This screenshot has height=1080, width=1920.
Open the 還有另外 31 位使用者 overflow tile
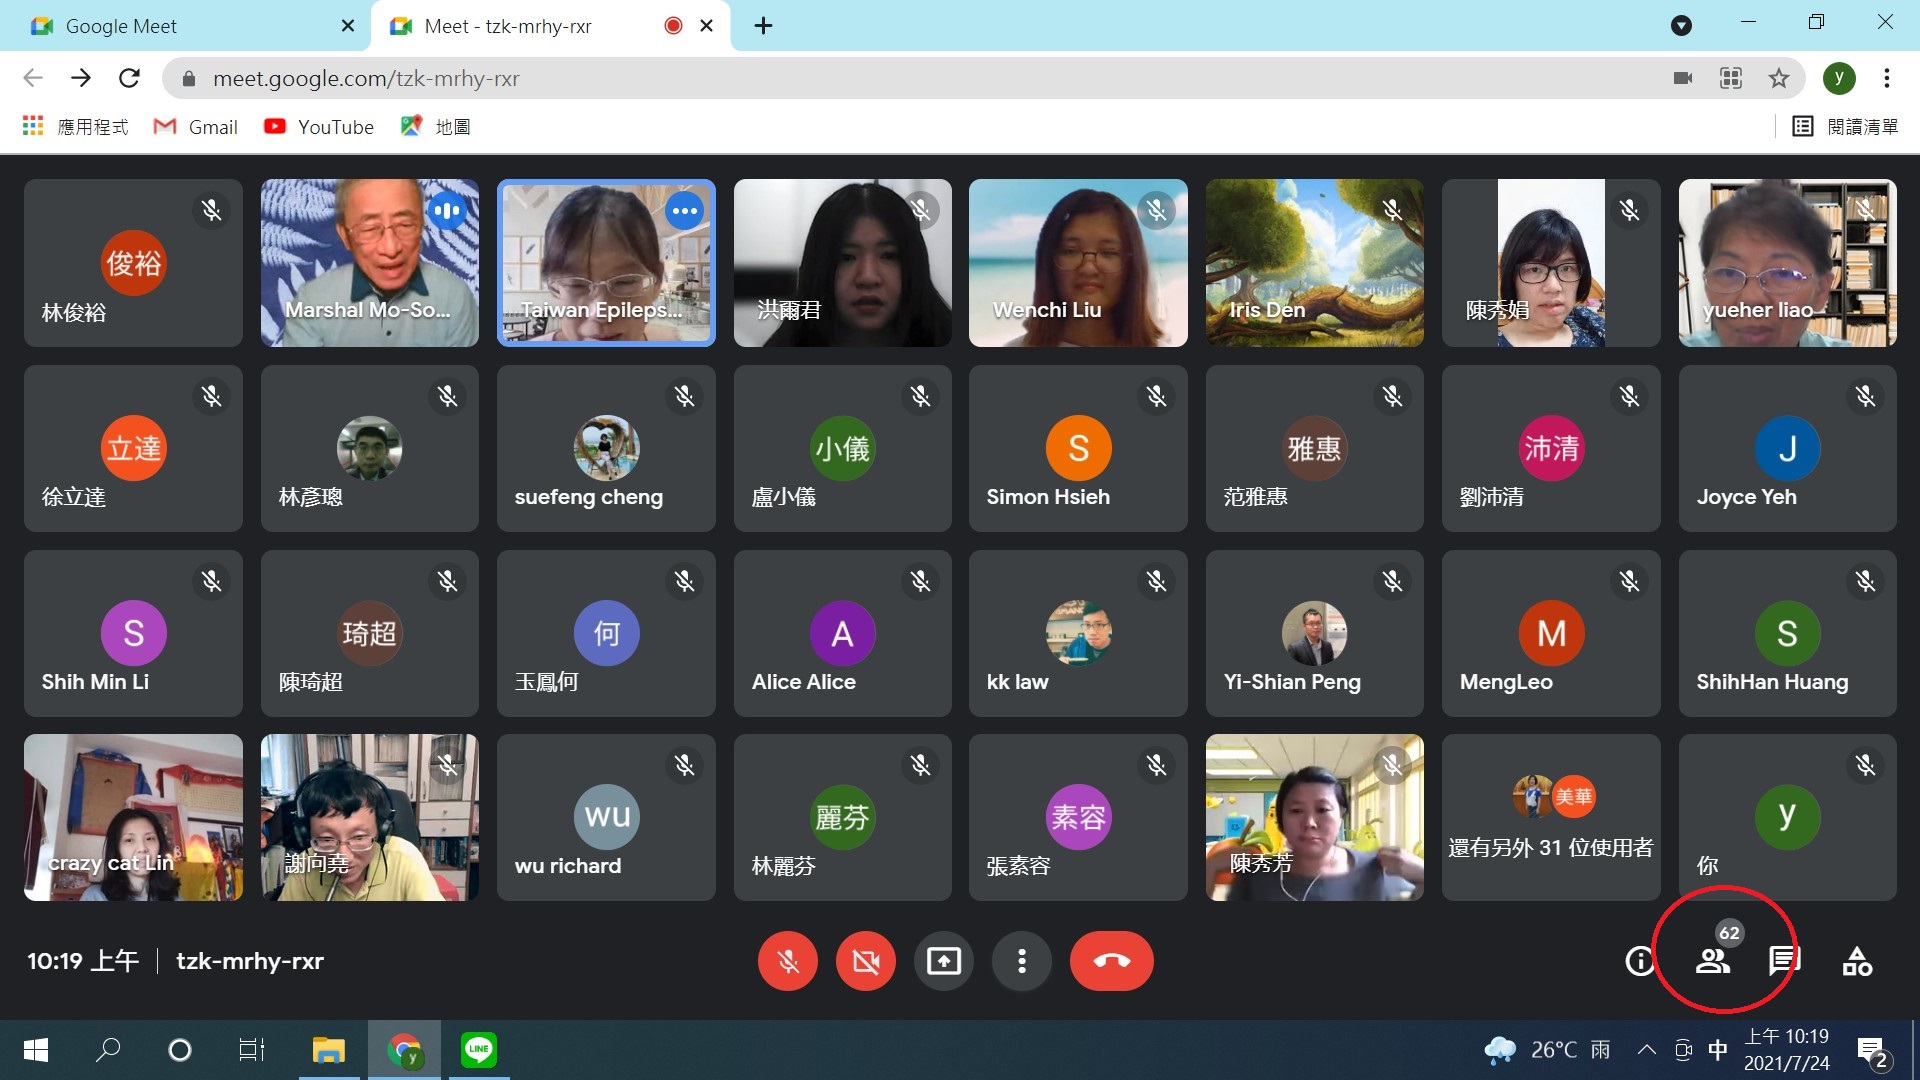click(1551, 818)
